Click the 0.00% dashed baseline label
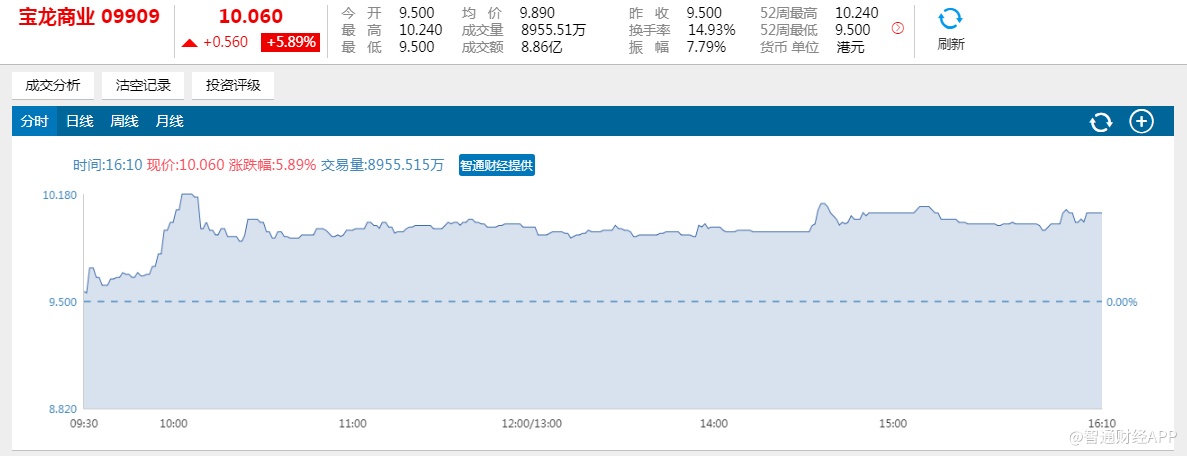 pyautogui.click(x=1122, y=302)
